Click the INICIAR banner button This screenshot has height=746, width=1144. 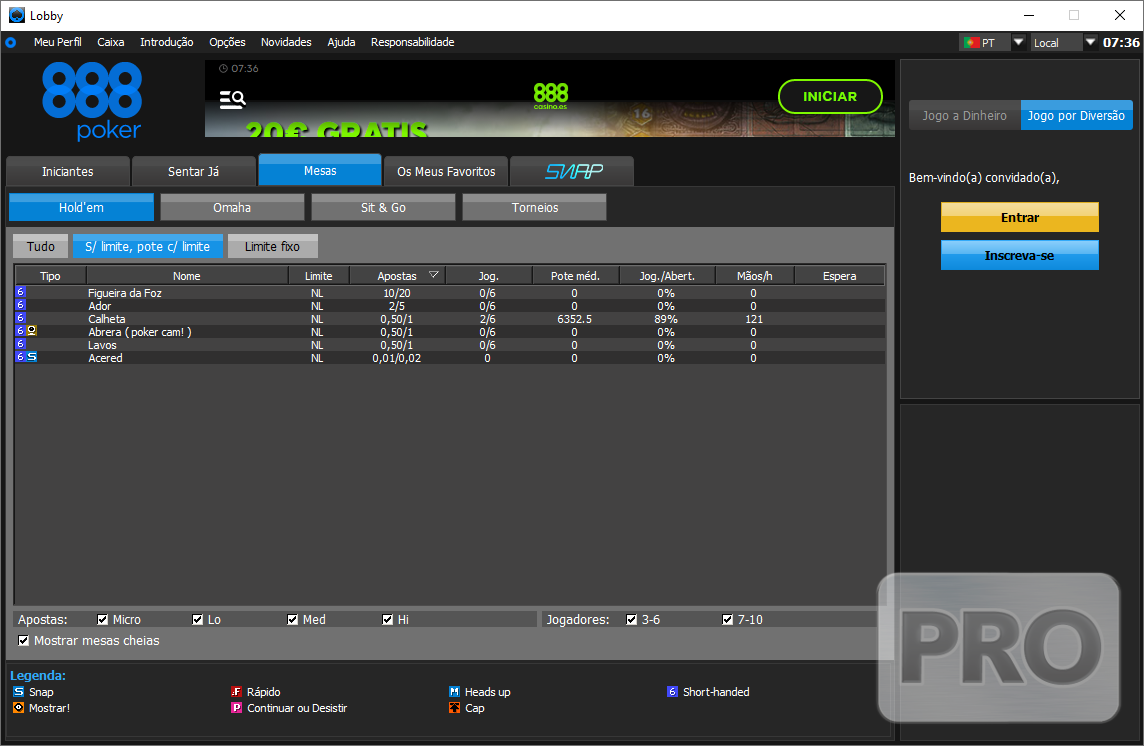(x=830, y=96)
